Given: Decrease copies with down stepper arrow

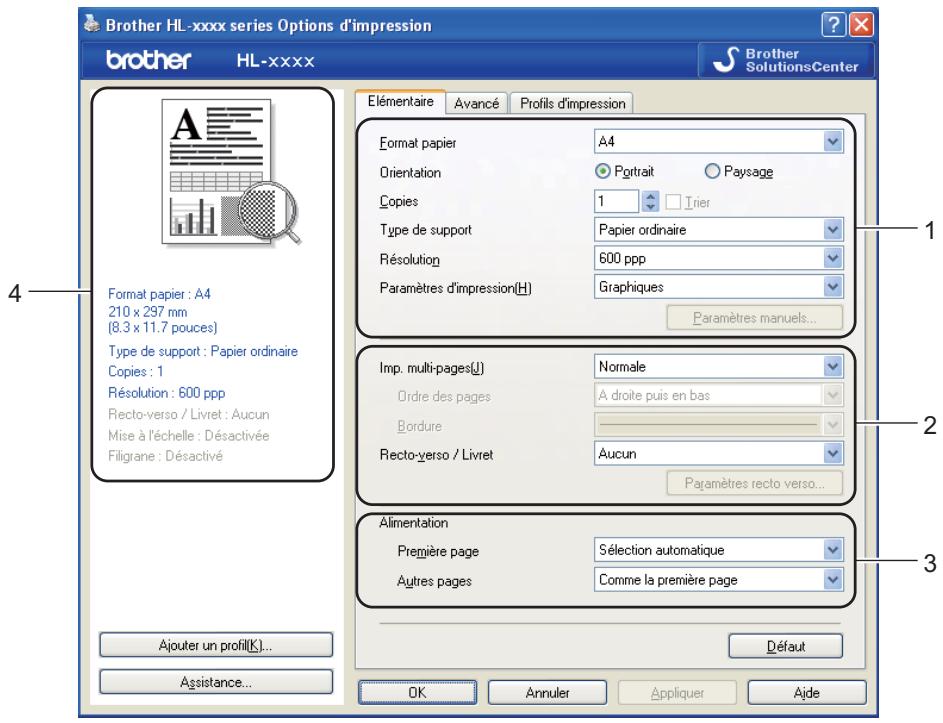Looking at the screenshot, I should click(650, 207).
